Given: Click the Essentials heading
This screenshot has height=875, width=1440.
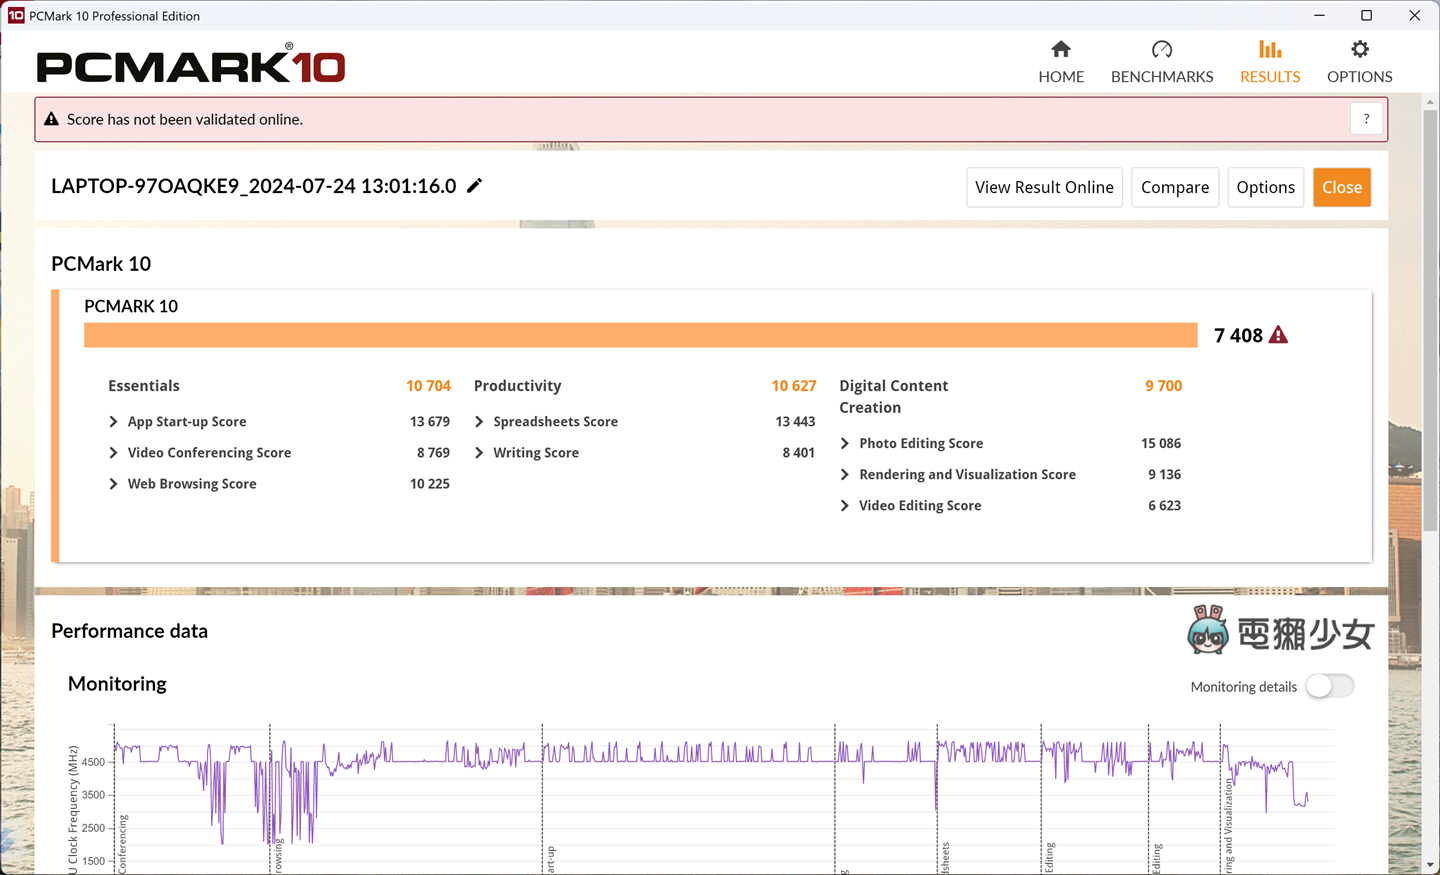Looking at the screenshot, I should tap(144, 386).
